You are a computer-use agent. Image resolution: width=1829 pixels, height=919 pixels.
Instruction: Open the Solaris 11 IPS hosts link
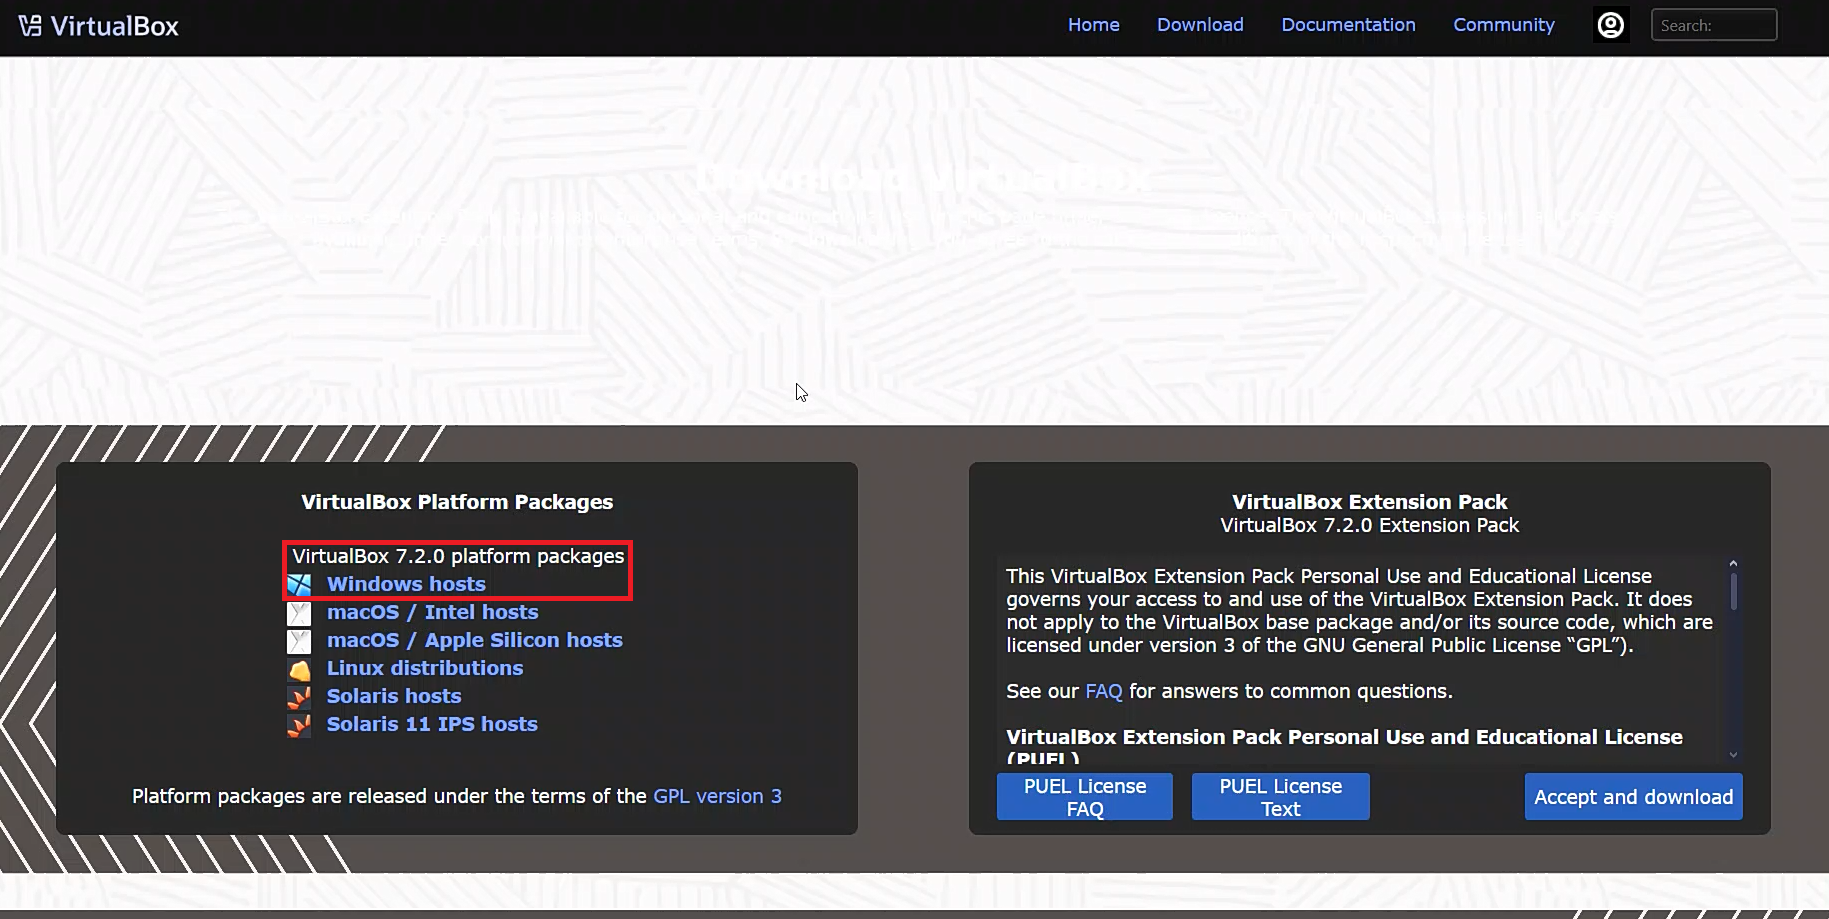click(432, 724)
